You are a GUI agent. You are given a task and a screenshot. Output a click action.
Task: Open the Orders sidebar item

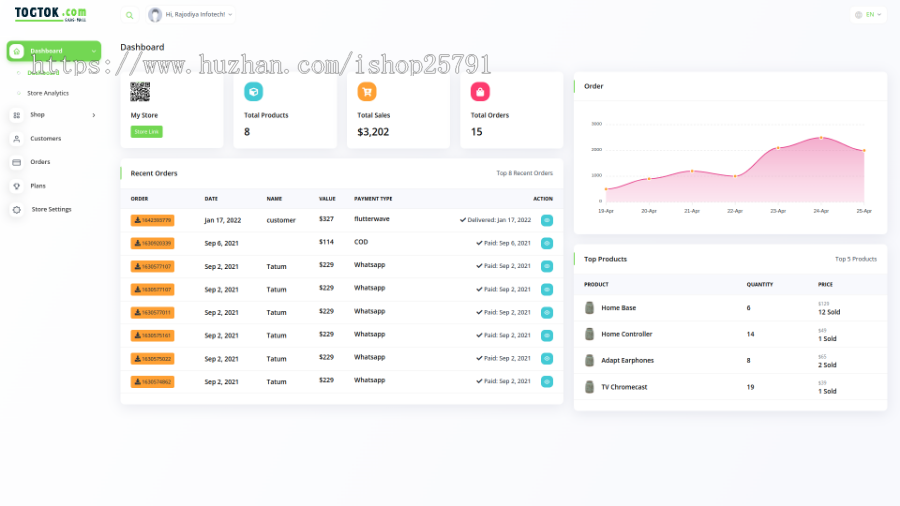pos(40,162)
